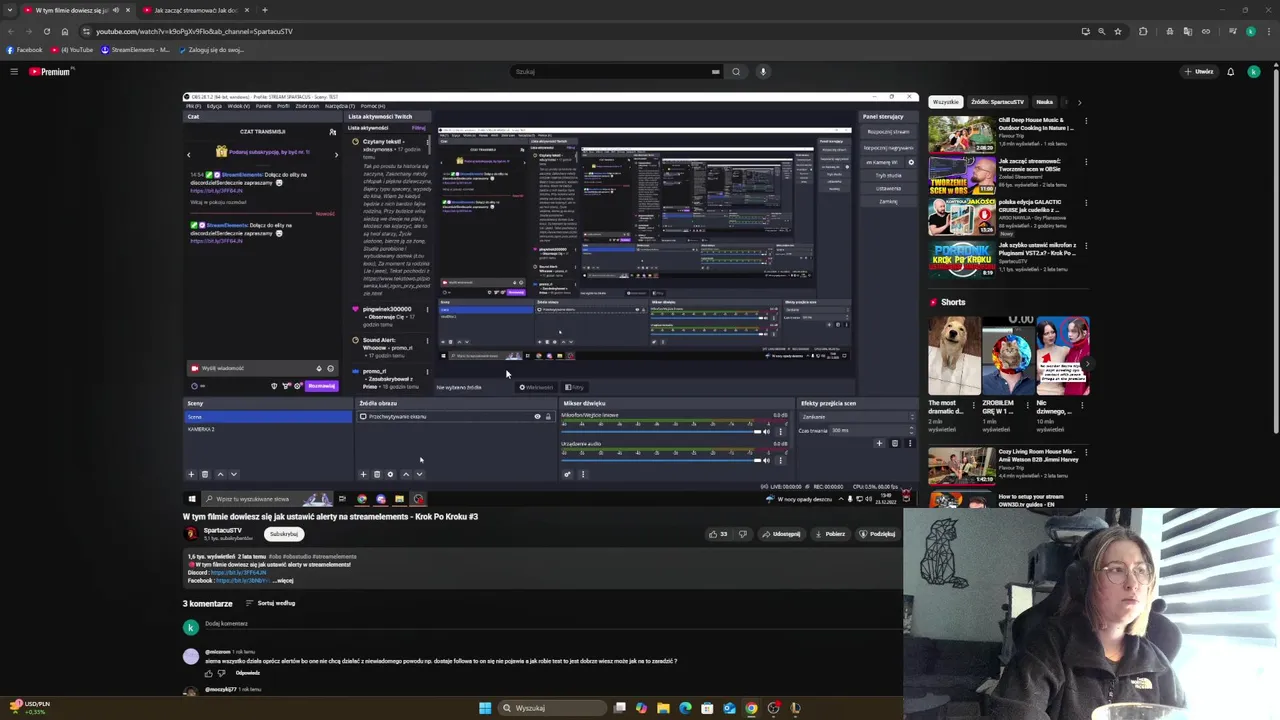The image size is (1280, 720).
Task: Click the Pobierz download button
Action: click(830, 534)
